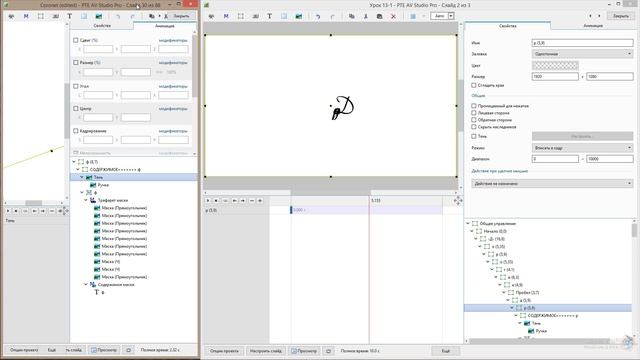640x360 pixels.
Task: Play the right window timeline
Action: click(208, 200)
